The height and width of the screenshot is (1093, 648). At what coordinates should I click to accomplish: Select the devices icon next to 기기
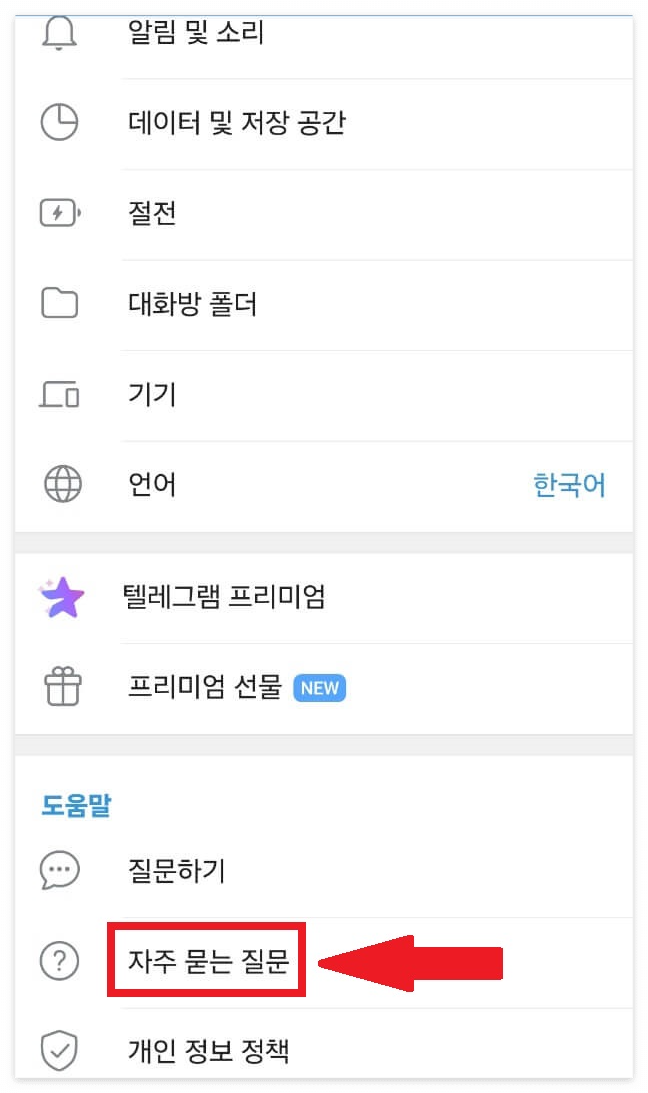62,394
